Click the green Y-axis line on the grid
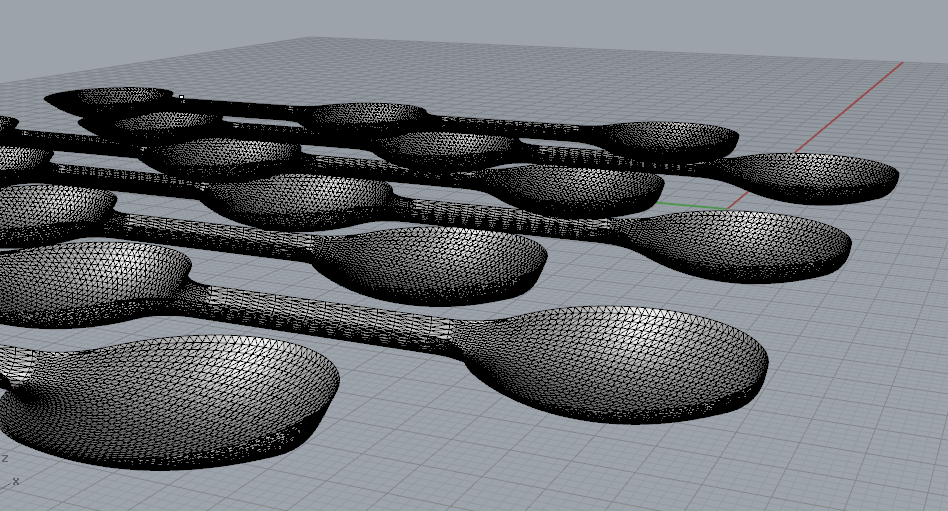Viewport: 948px width, 511px height. point(692,206)
